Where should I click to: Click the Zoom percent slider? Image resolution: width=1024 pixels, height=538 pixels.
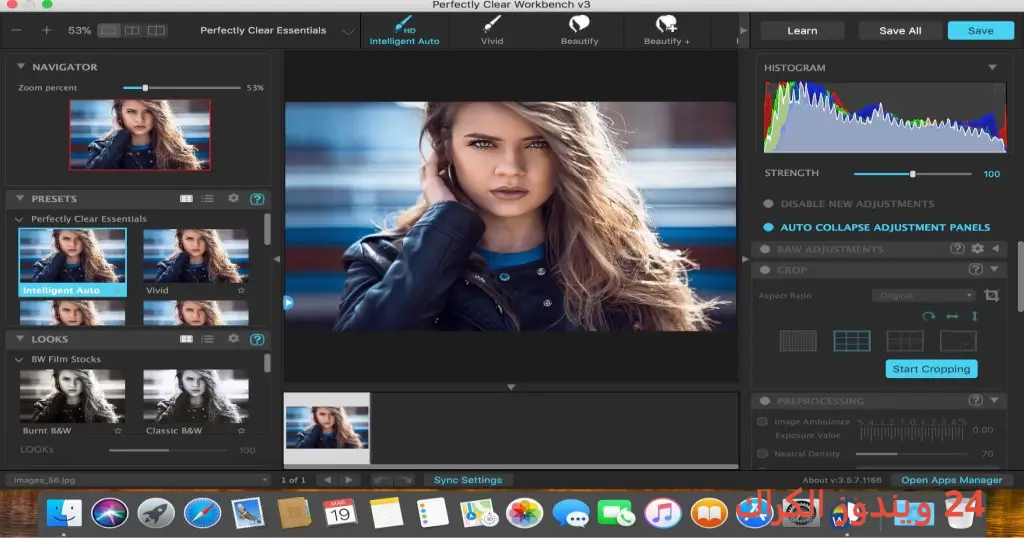(x=182, y=87)
